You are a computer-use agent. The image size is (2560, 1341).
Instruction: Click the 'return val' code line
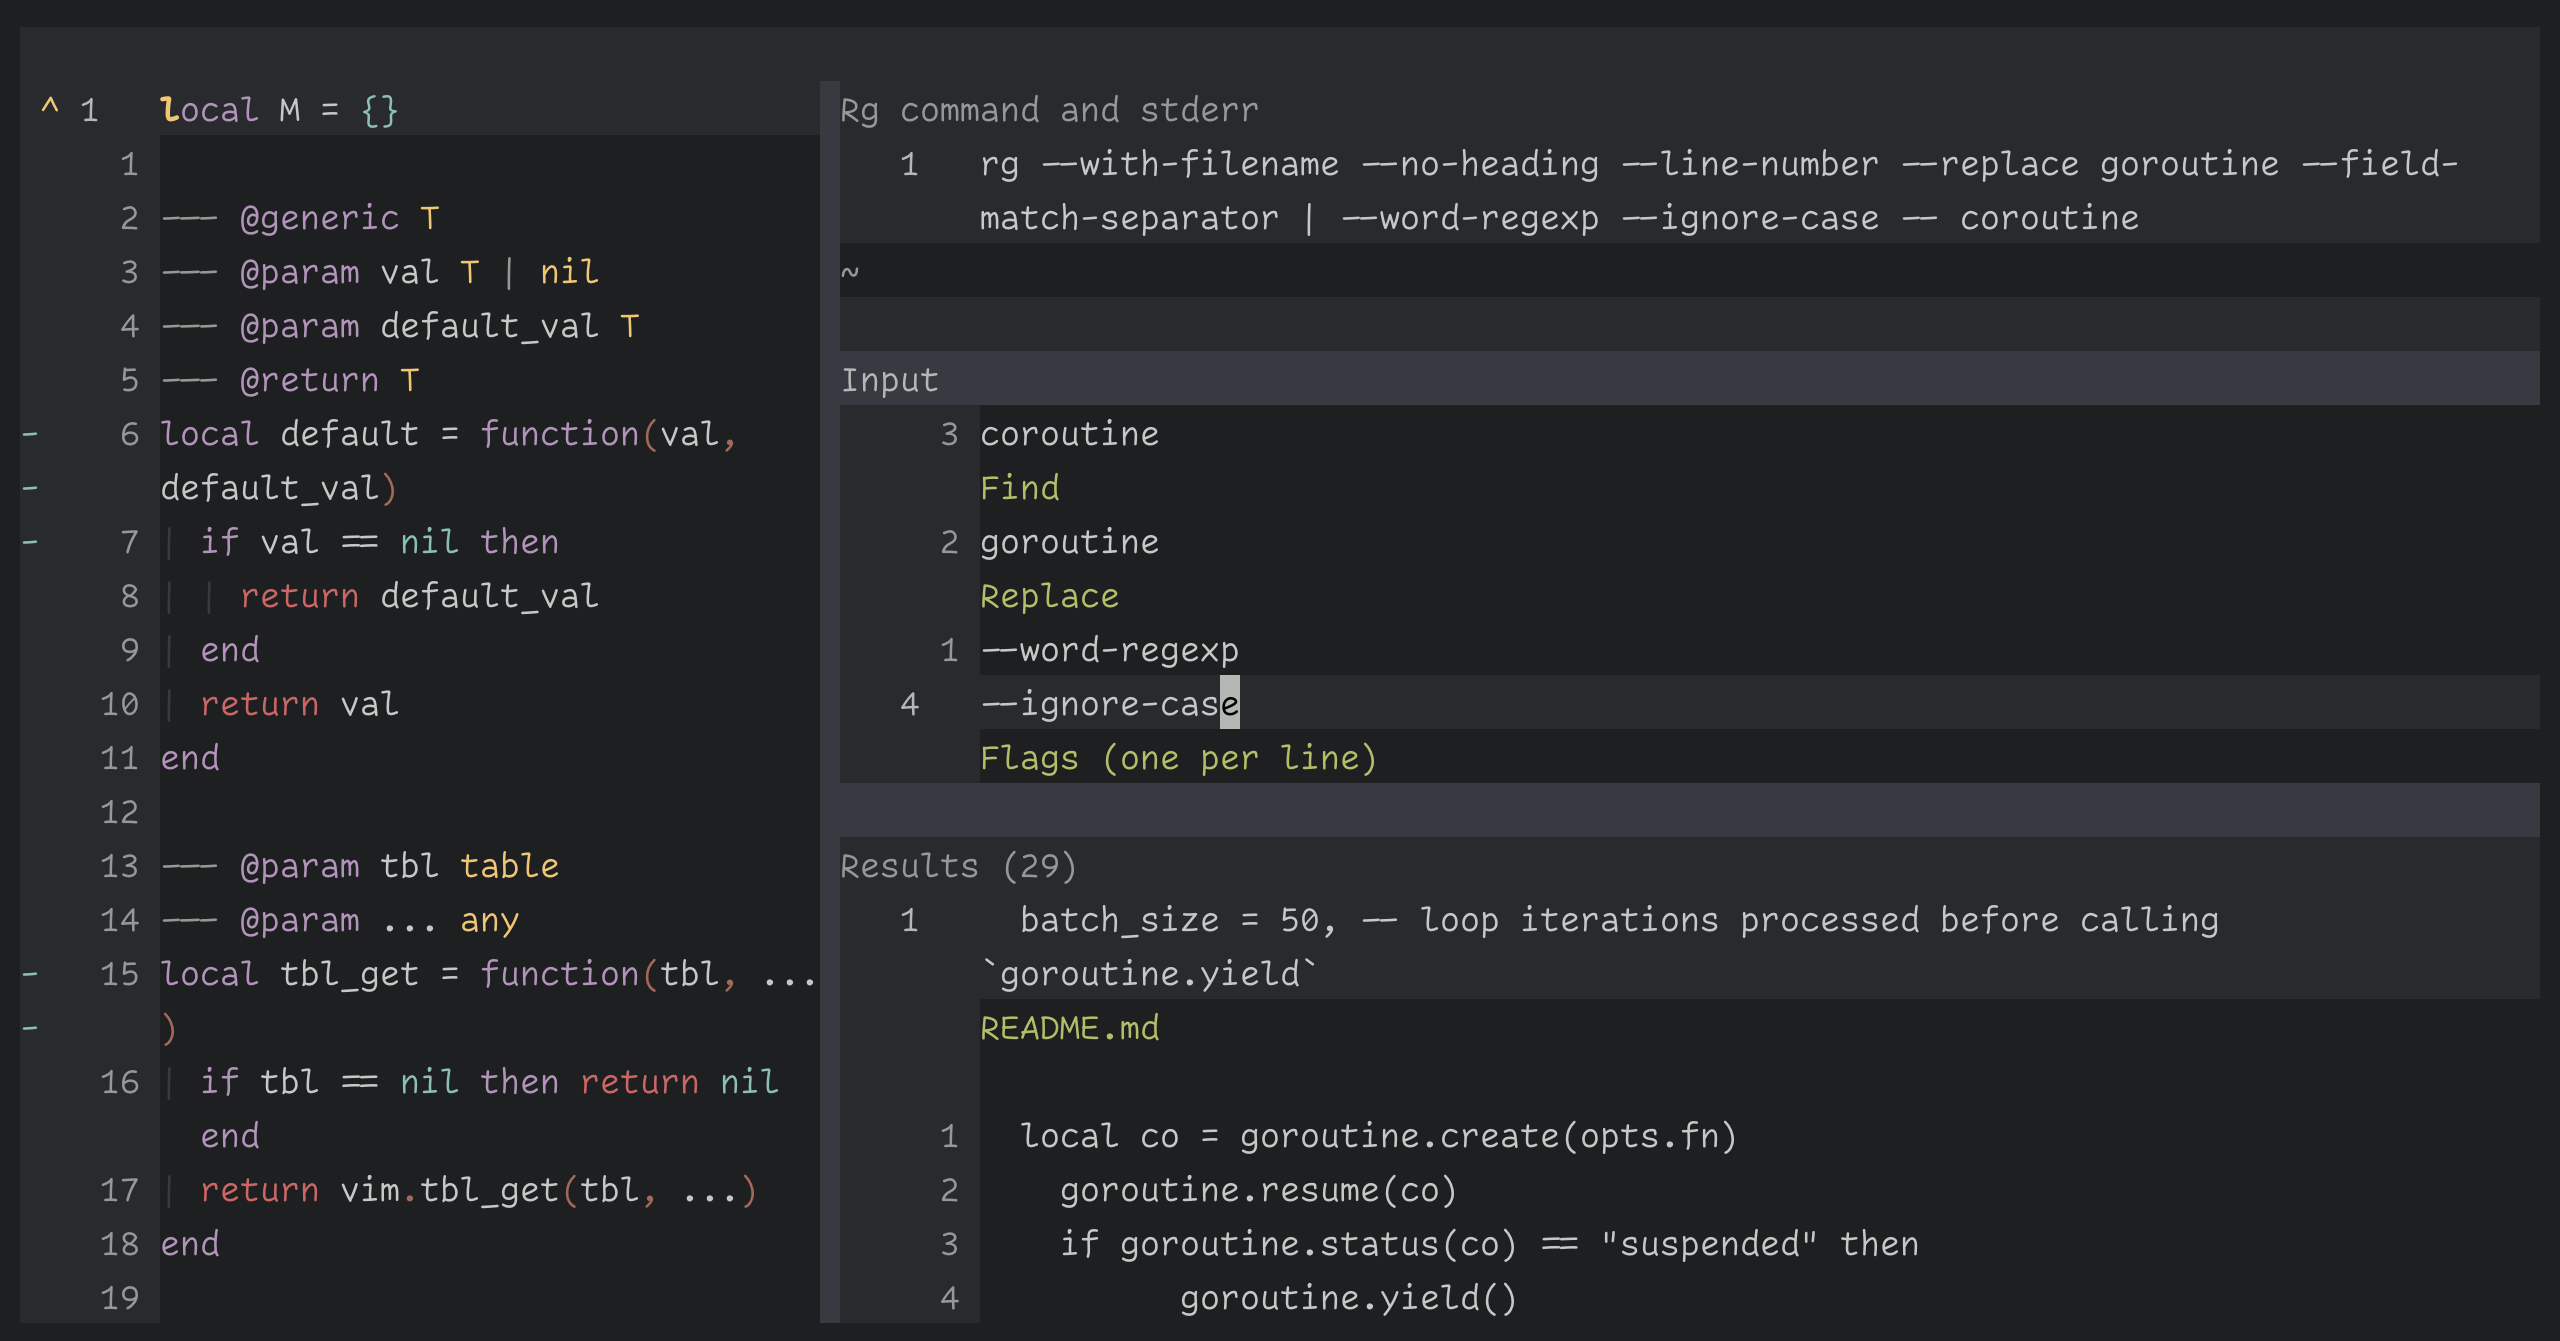300,704
